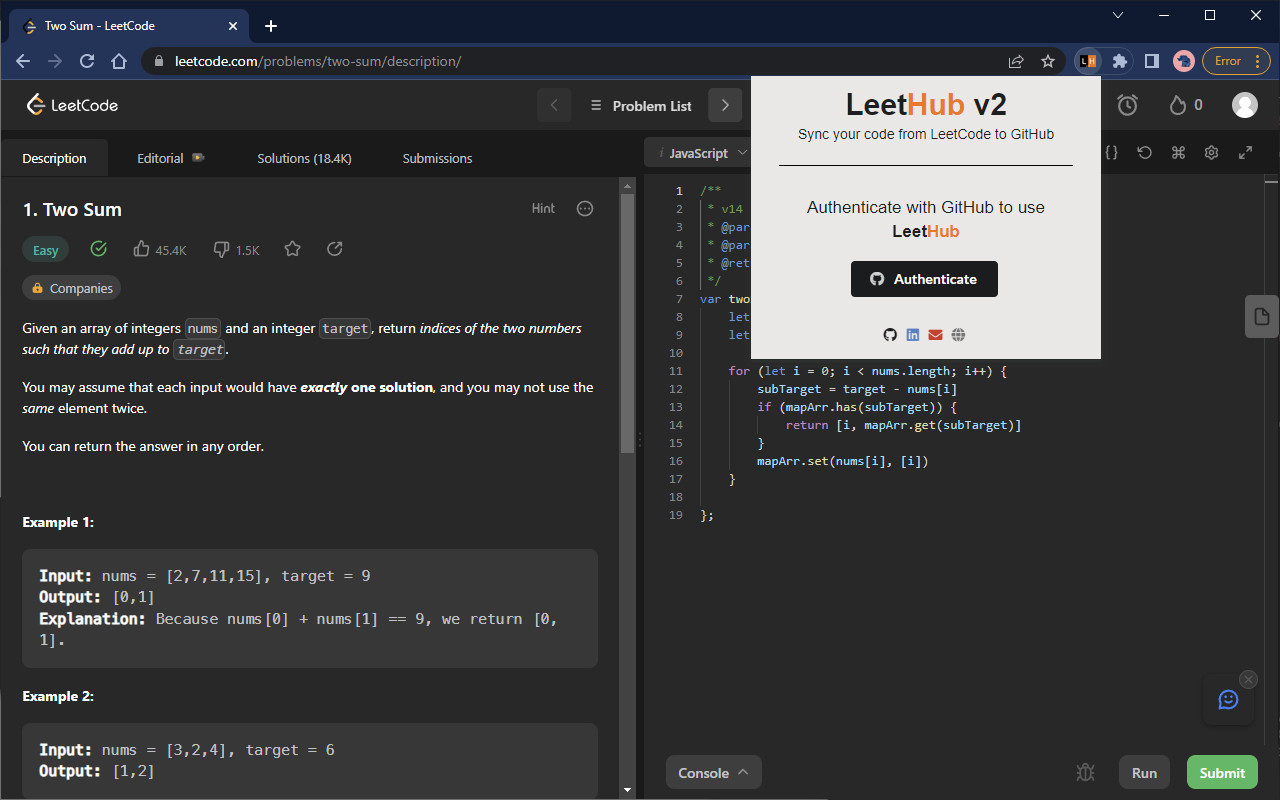Open the Chrome extensions puzzle icon

(1120, 61)
